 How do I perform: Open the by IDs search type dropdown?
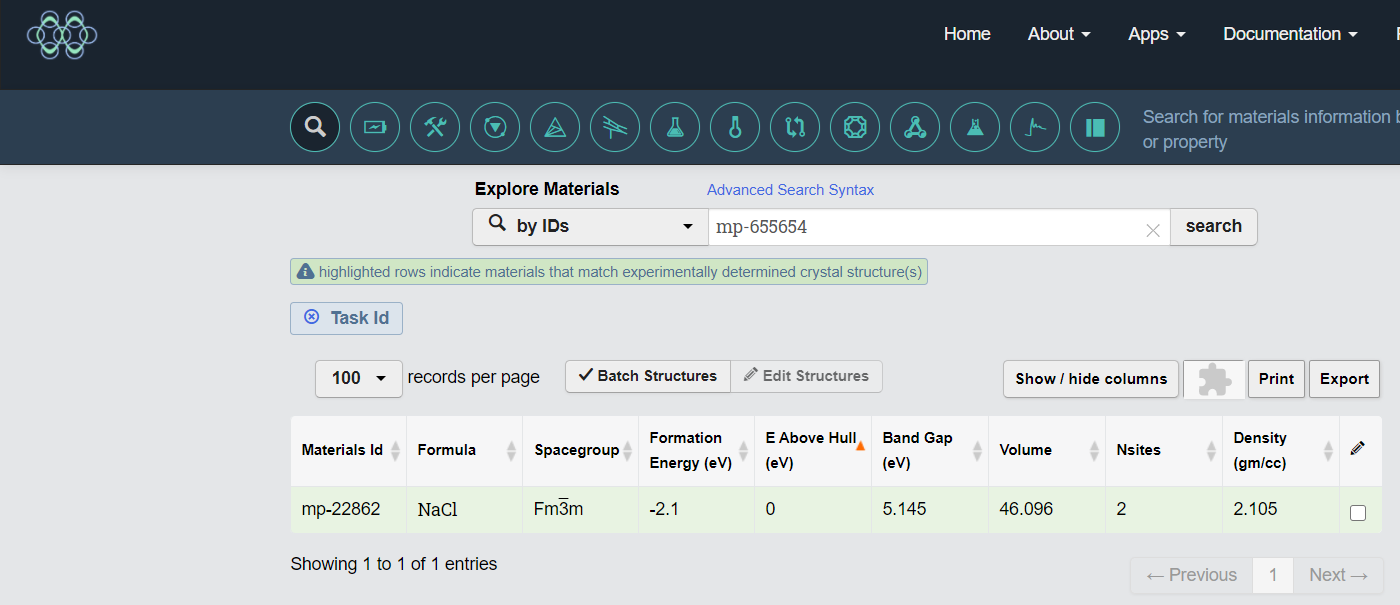[589, 226]
